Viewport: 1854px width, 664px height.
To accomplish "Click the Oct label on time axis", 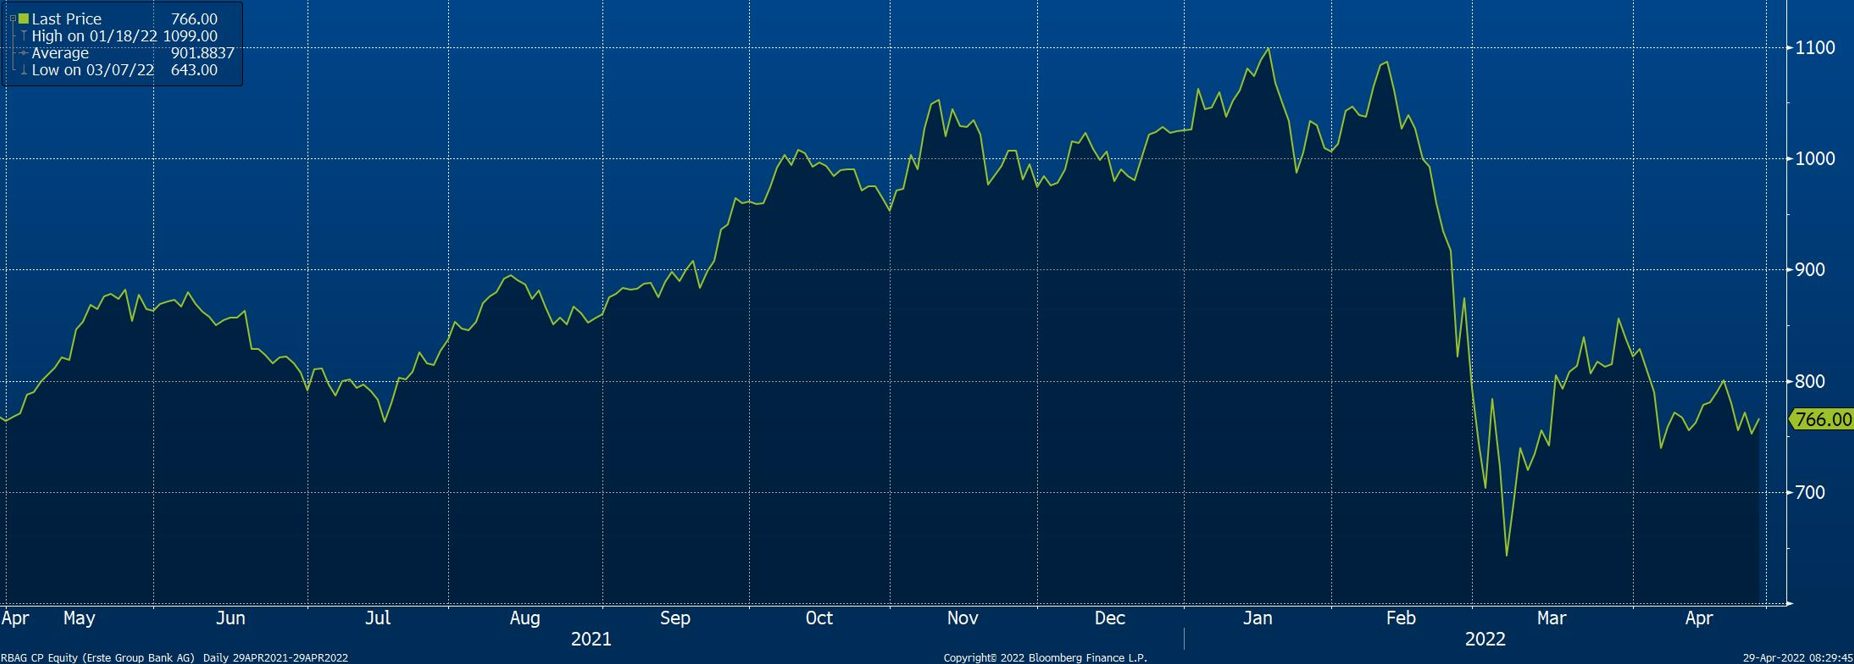I will click(819, 618).
